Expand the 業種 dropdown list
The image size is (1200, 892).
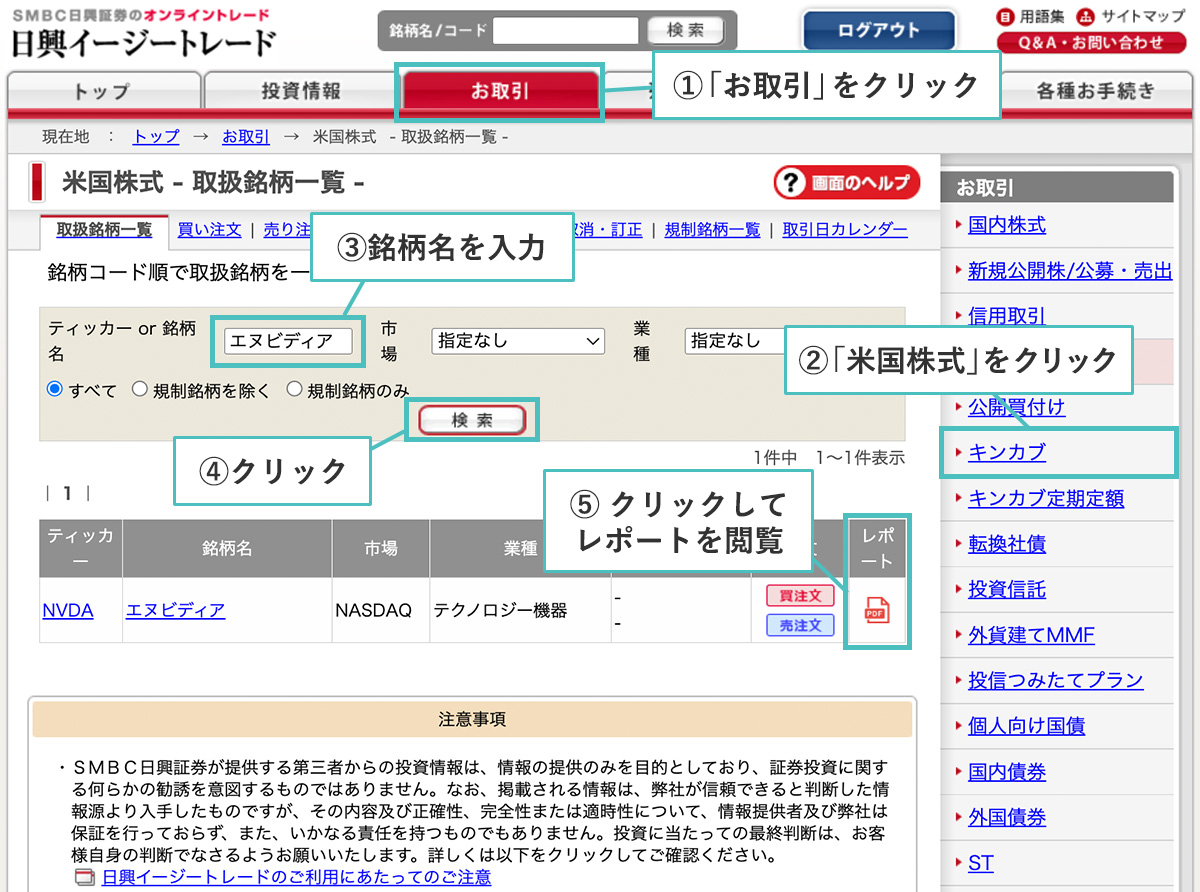pyautogui.click(x=735, y=341)
